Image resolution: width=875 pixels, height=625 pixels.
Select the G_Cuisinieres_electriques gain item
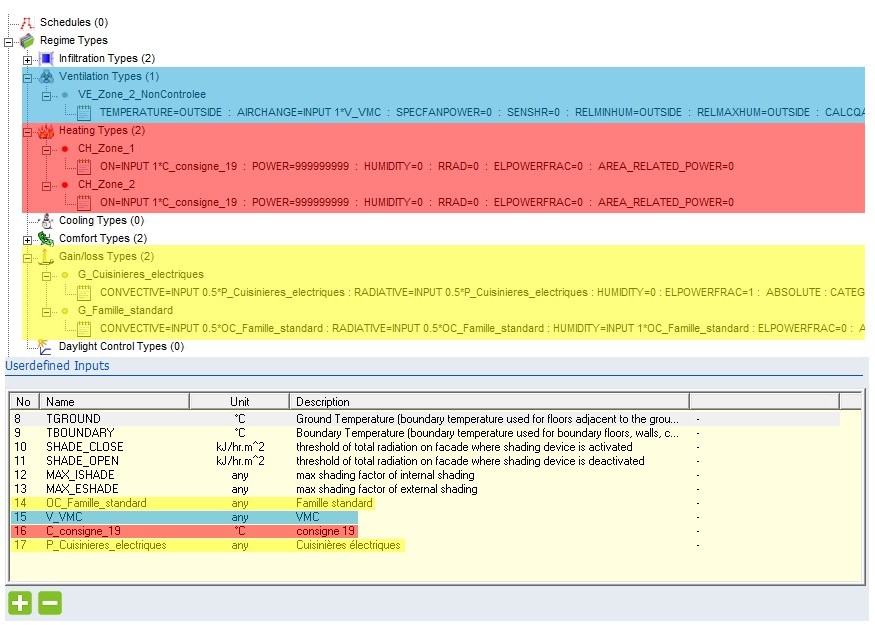140,274
